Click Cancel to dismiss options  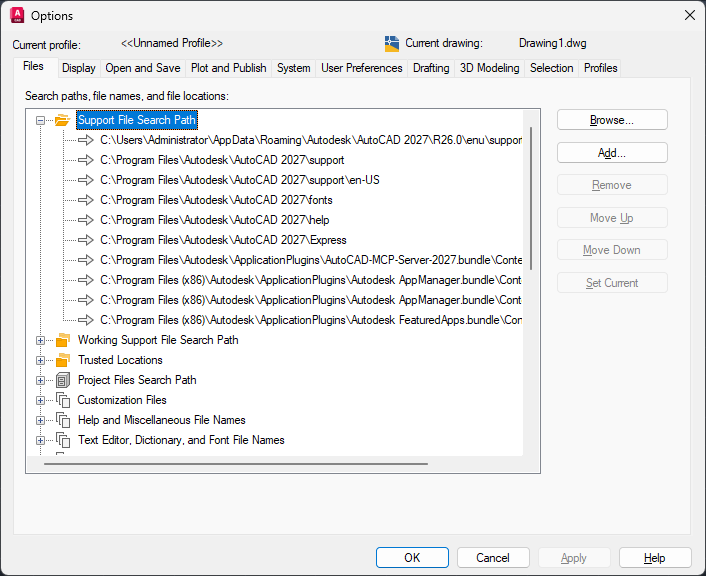coord(493,558)
